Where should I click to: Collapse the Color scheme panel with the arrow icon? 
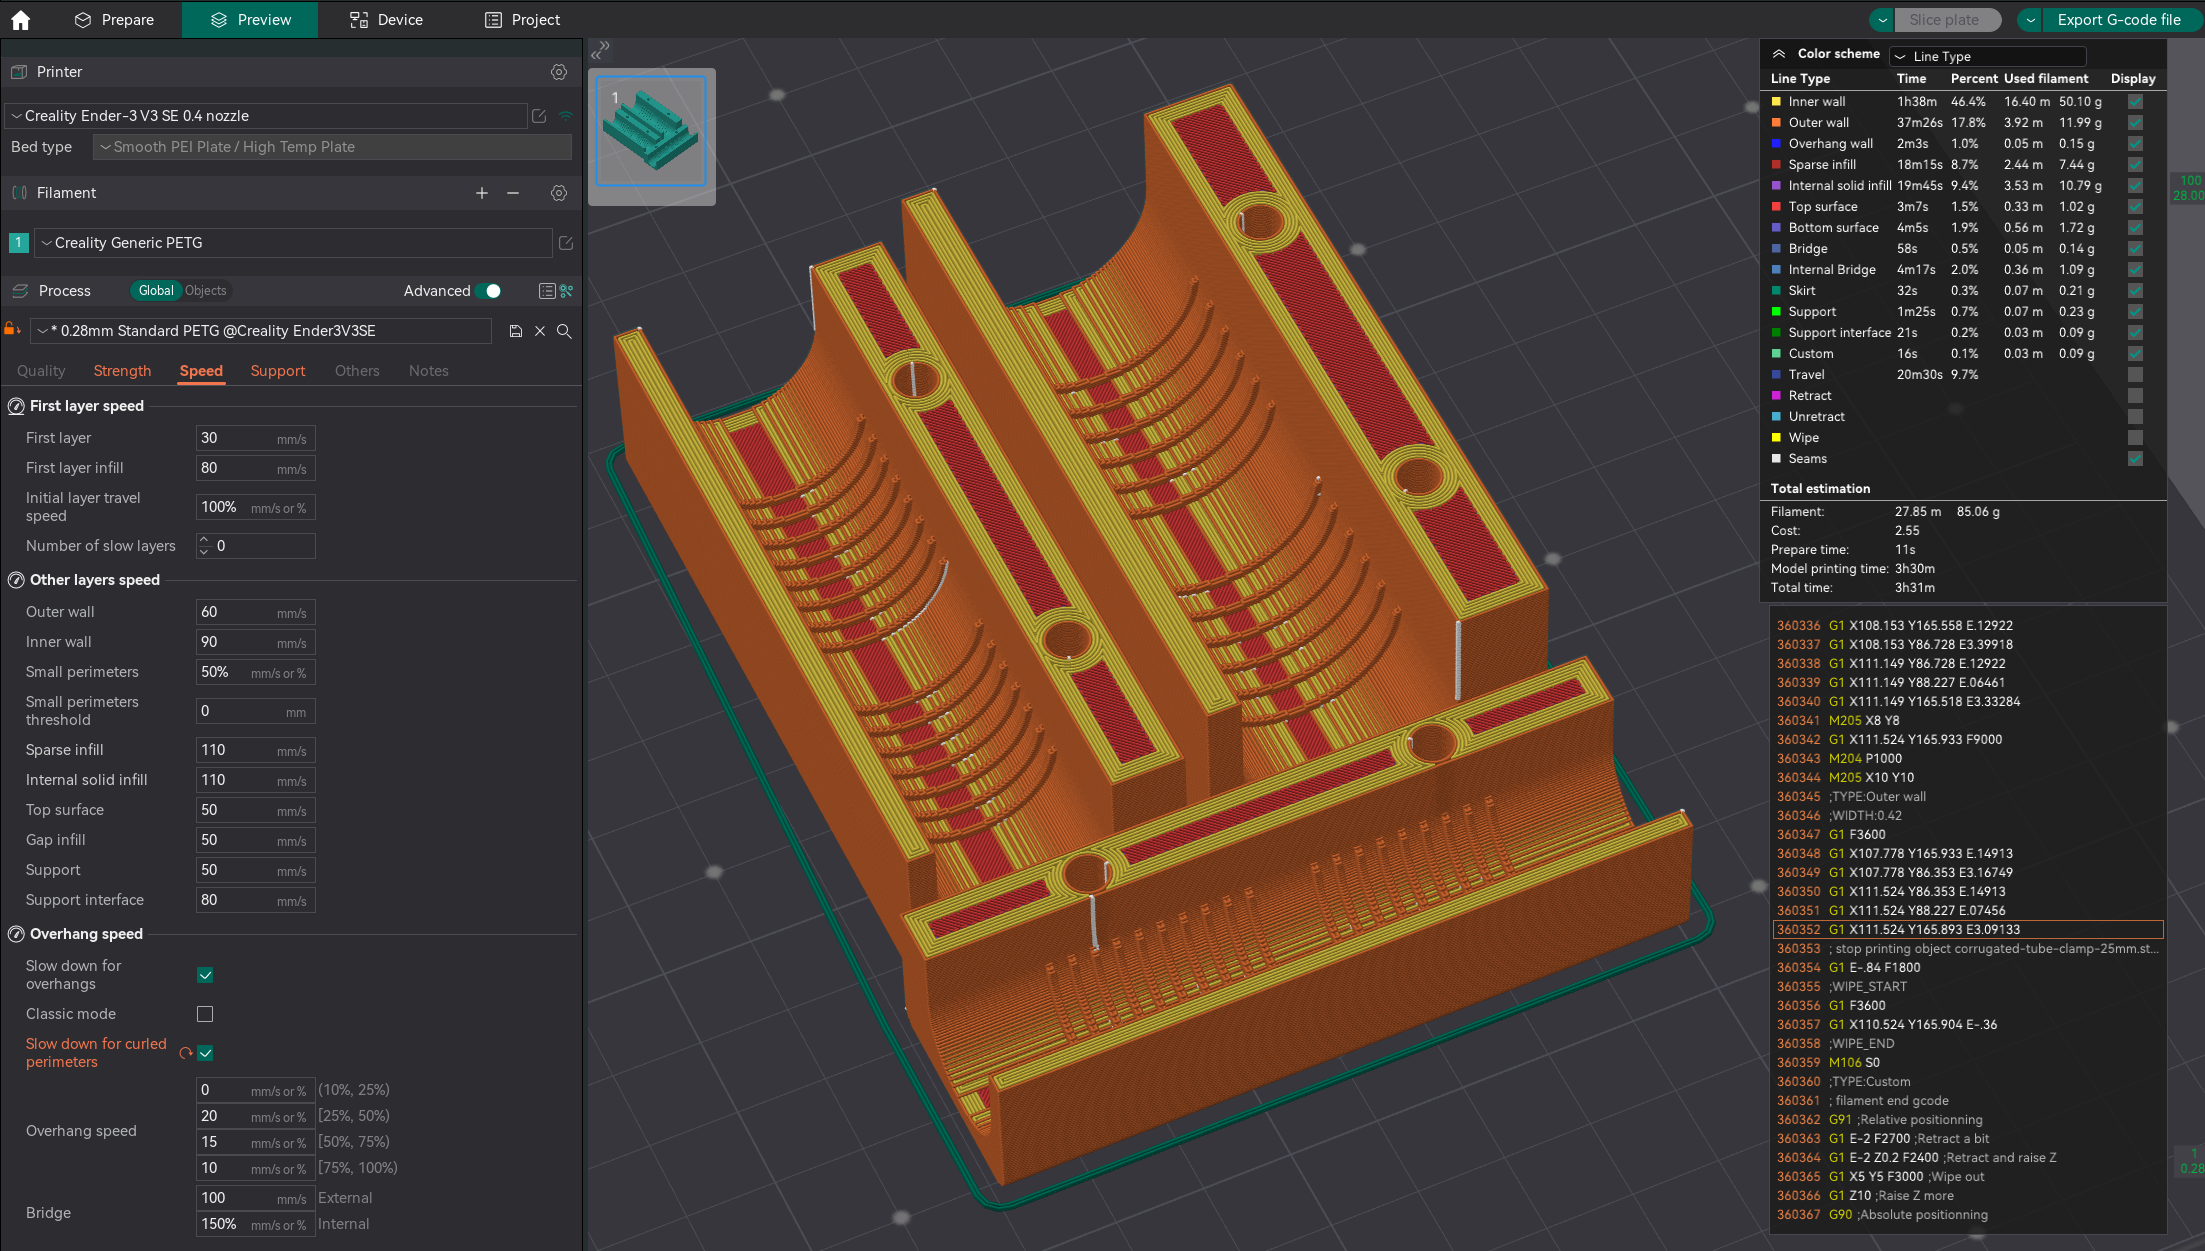(x=1779, y=54)
